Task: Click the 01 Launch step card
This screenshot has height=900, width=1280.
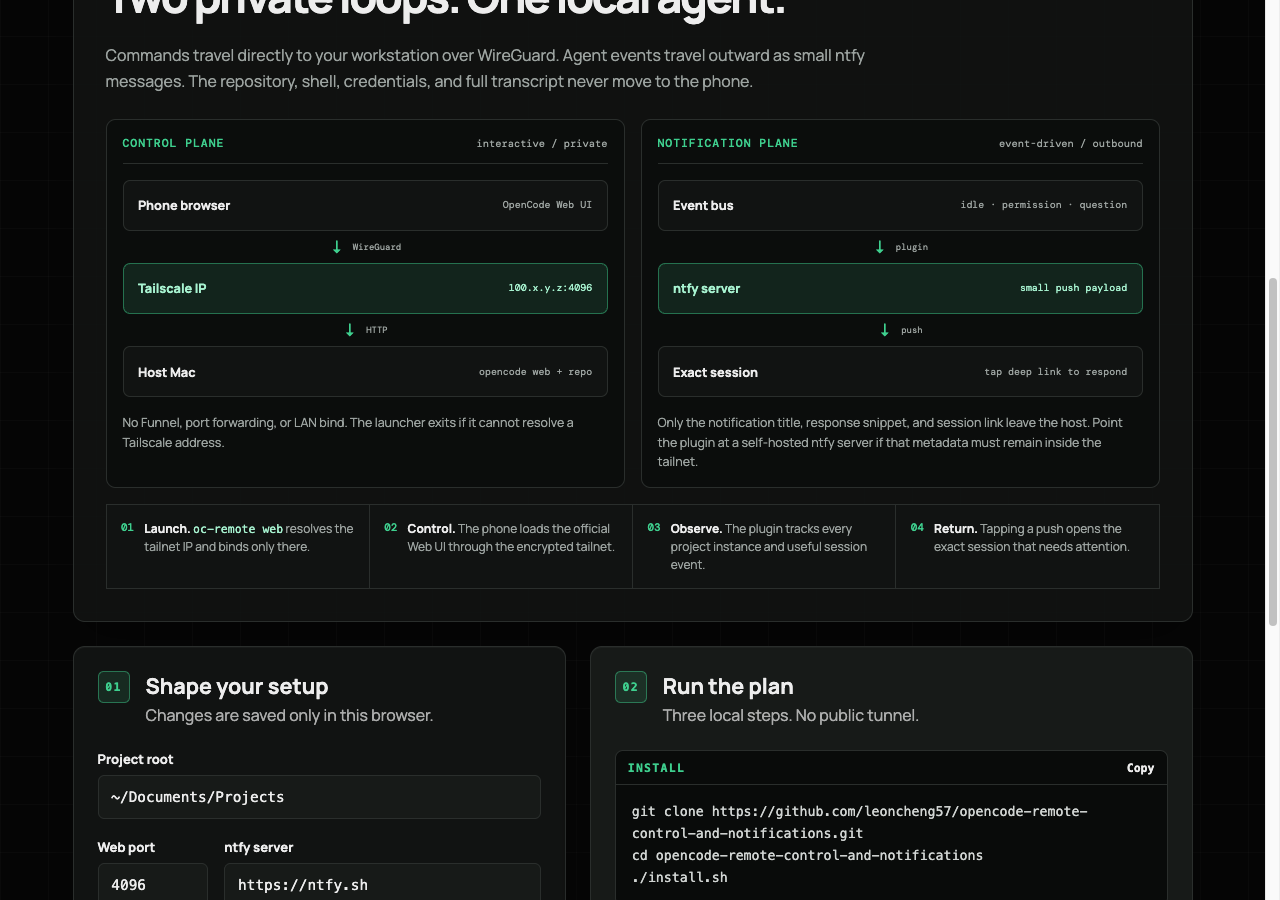Action: coord(238,546)
